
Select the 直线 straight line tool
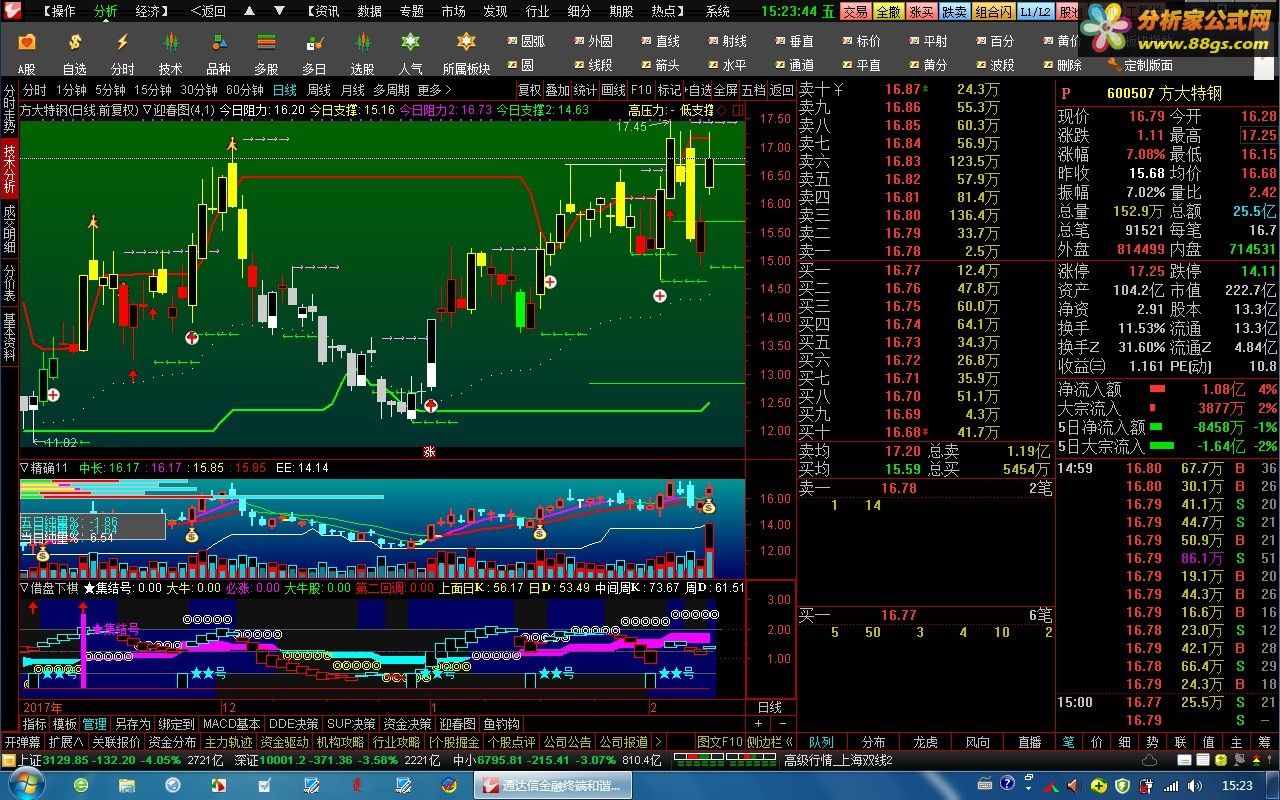659,42
